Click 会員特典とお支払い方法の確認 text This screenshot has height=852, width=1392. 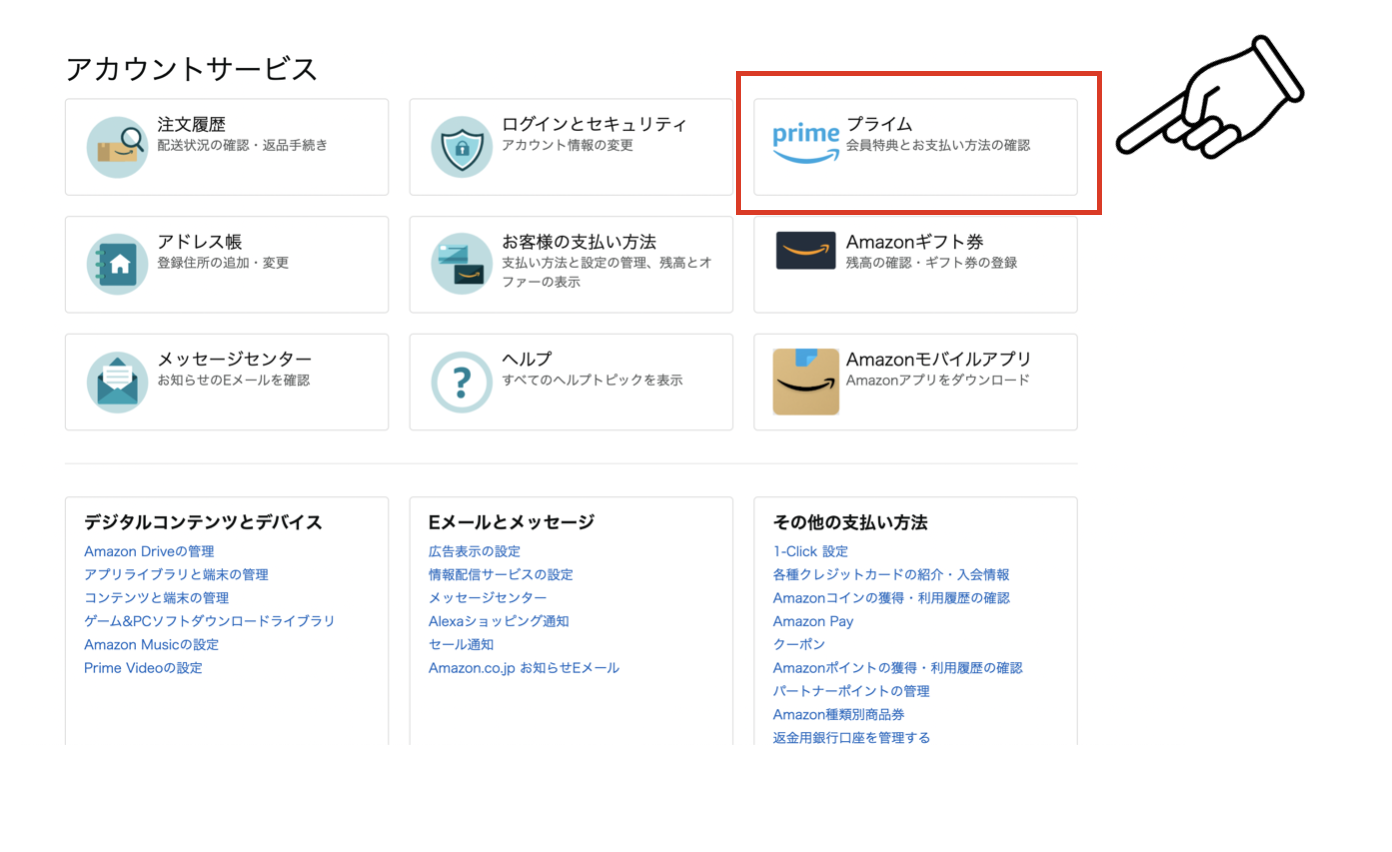(938, 145)
